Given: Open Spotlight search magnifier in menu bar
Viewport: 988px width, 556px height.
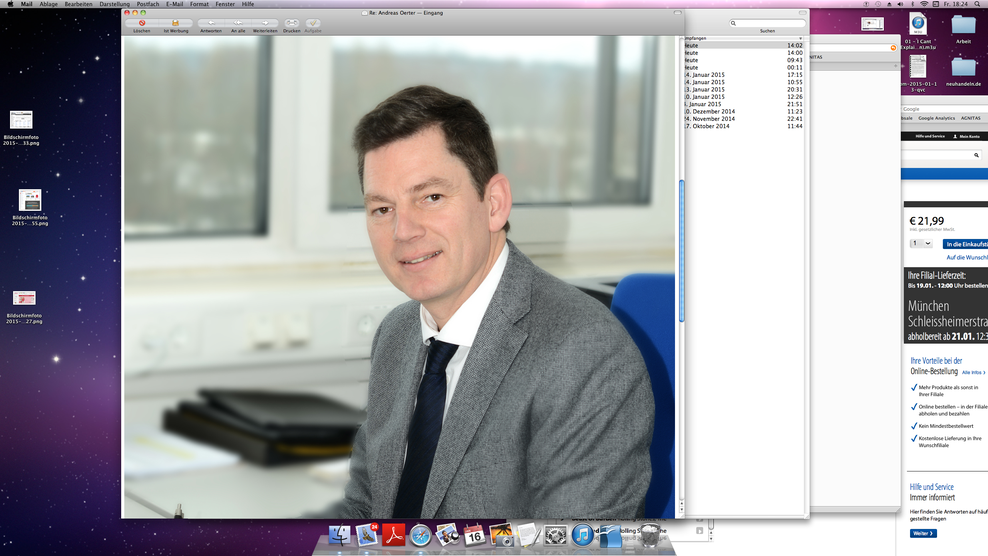Looking at the screenshot, I should [977, 4].
